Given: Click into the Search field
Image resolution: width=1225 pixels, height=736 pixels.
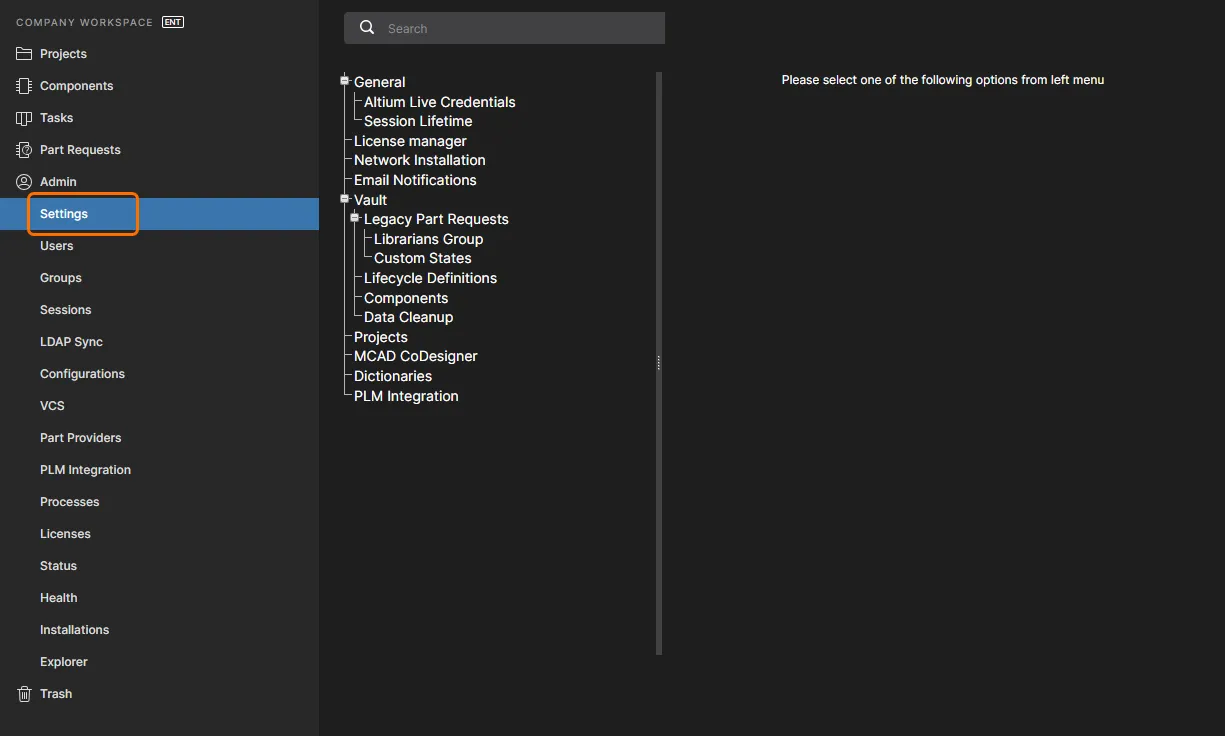Looking at the screenshot, I should coord(505,28).
